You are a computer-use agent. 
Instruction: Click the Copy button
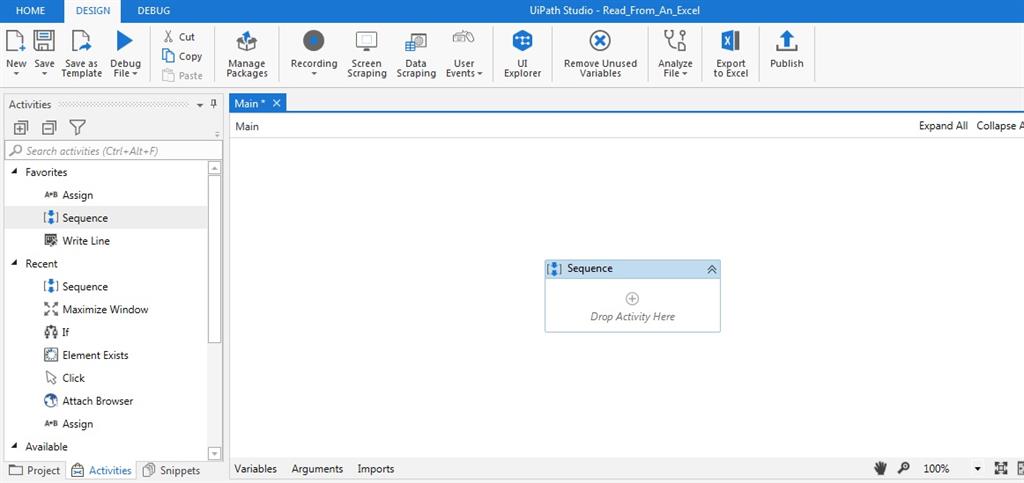click(182, 56)
